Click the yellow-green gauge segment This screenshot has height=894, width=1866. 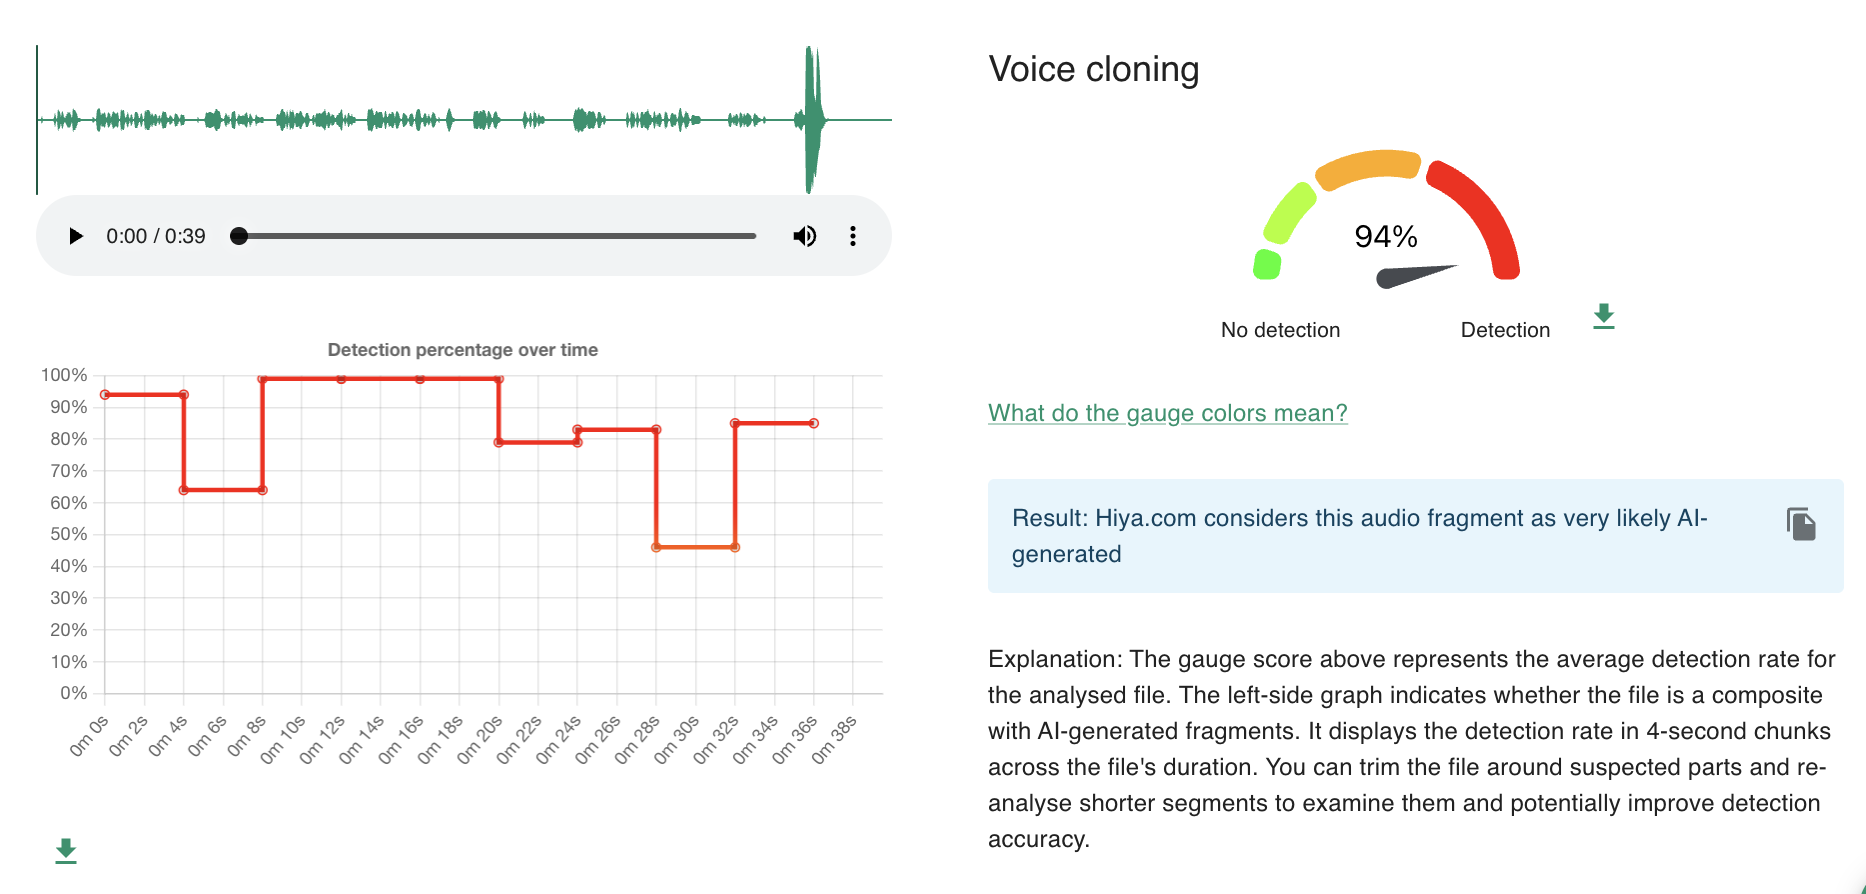[x=1290, y=213]
